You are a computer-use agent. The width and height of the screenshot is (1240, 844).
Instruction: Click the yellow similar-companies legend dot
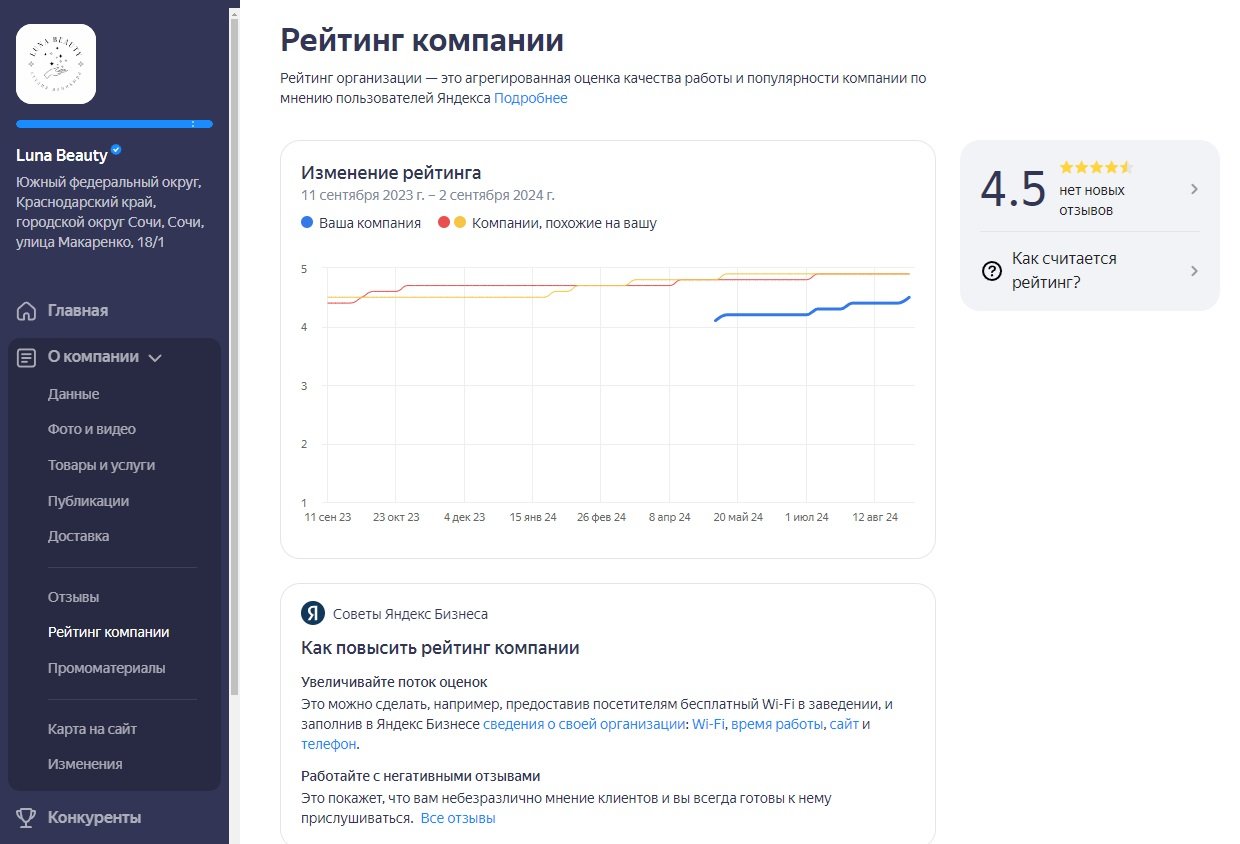[x=460, y=223]
